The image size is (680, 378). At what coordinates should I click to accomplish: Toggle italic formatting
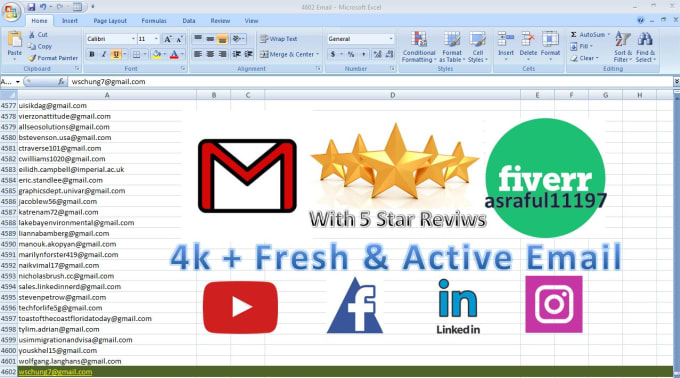point(104,54)
